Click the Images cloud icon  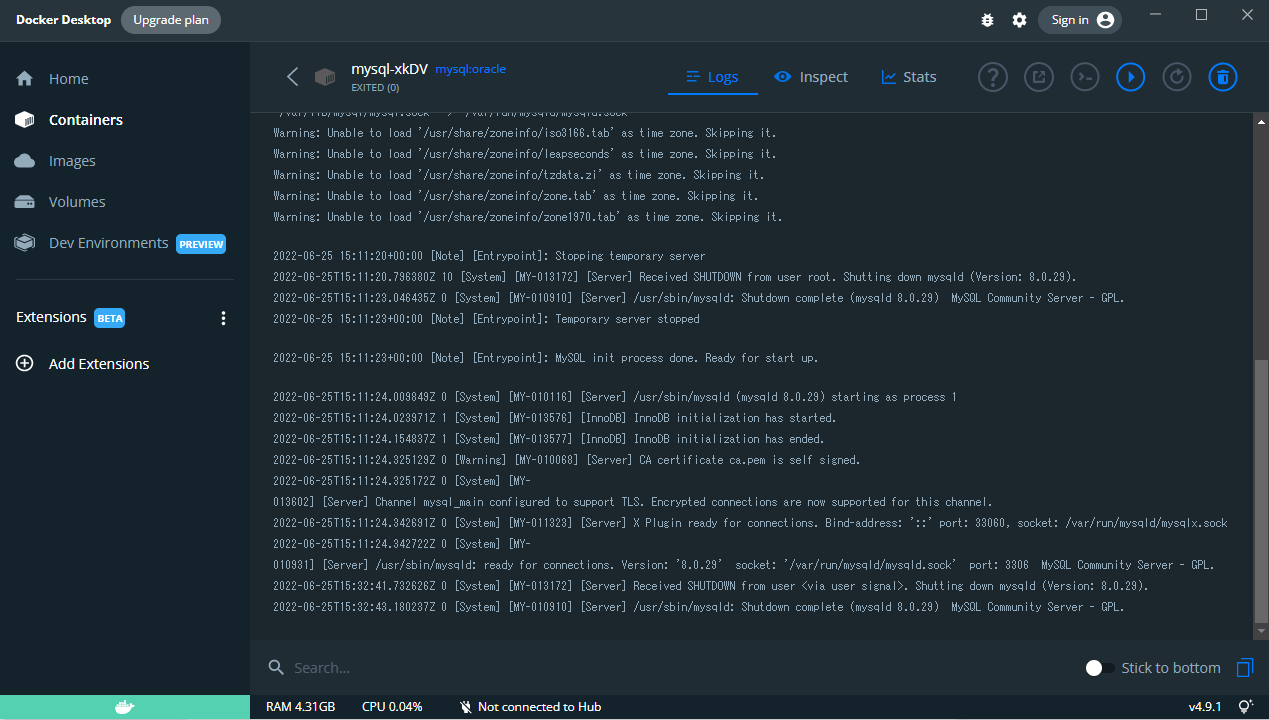point(25,161)
